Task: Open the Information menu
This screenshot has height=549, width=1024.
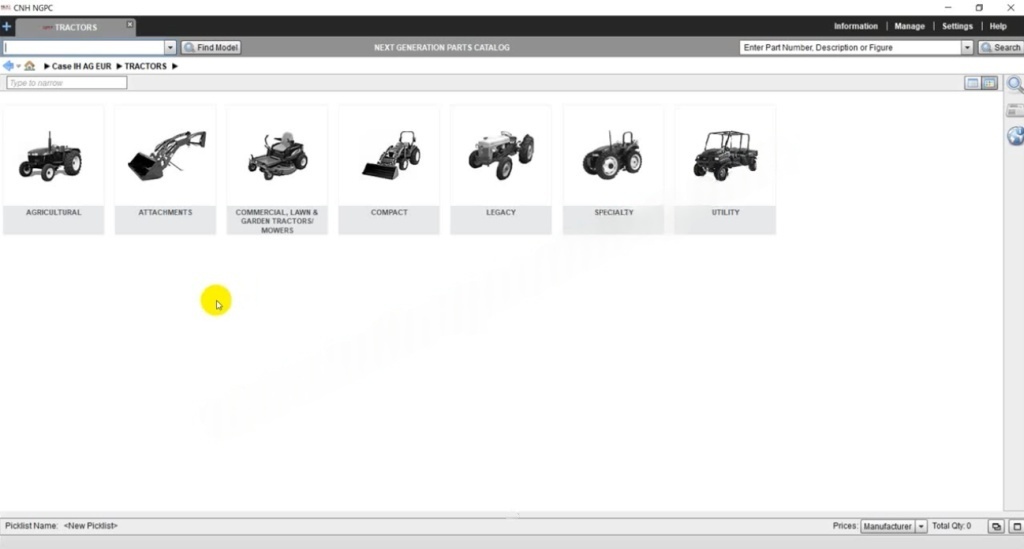Action: (x=855, y=26)
